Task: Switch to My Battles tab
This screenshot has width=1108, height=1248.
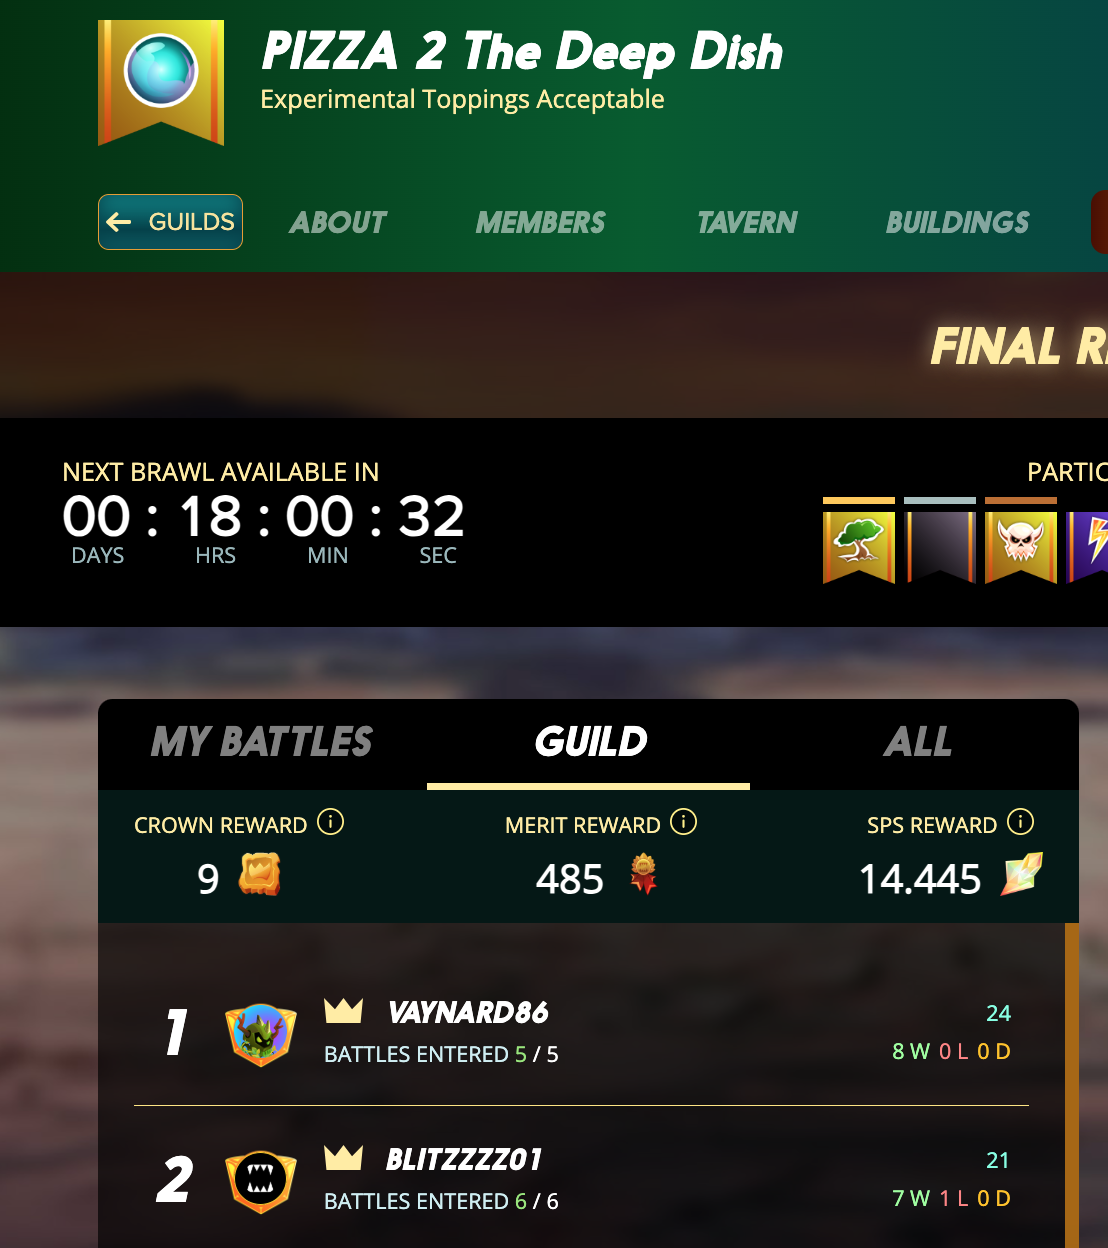Action: (262, 742)
